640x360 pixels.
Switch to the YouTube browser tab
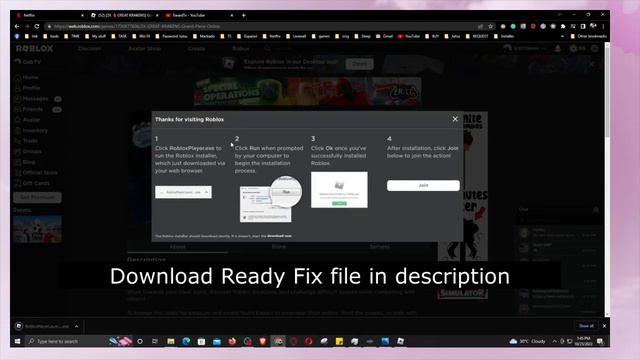point(199,15)
